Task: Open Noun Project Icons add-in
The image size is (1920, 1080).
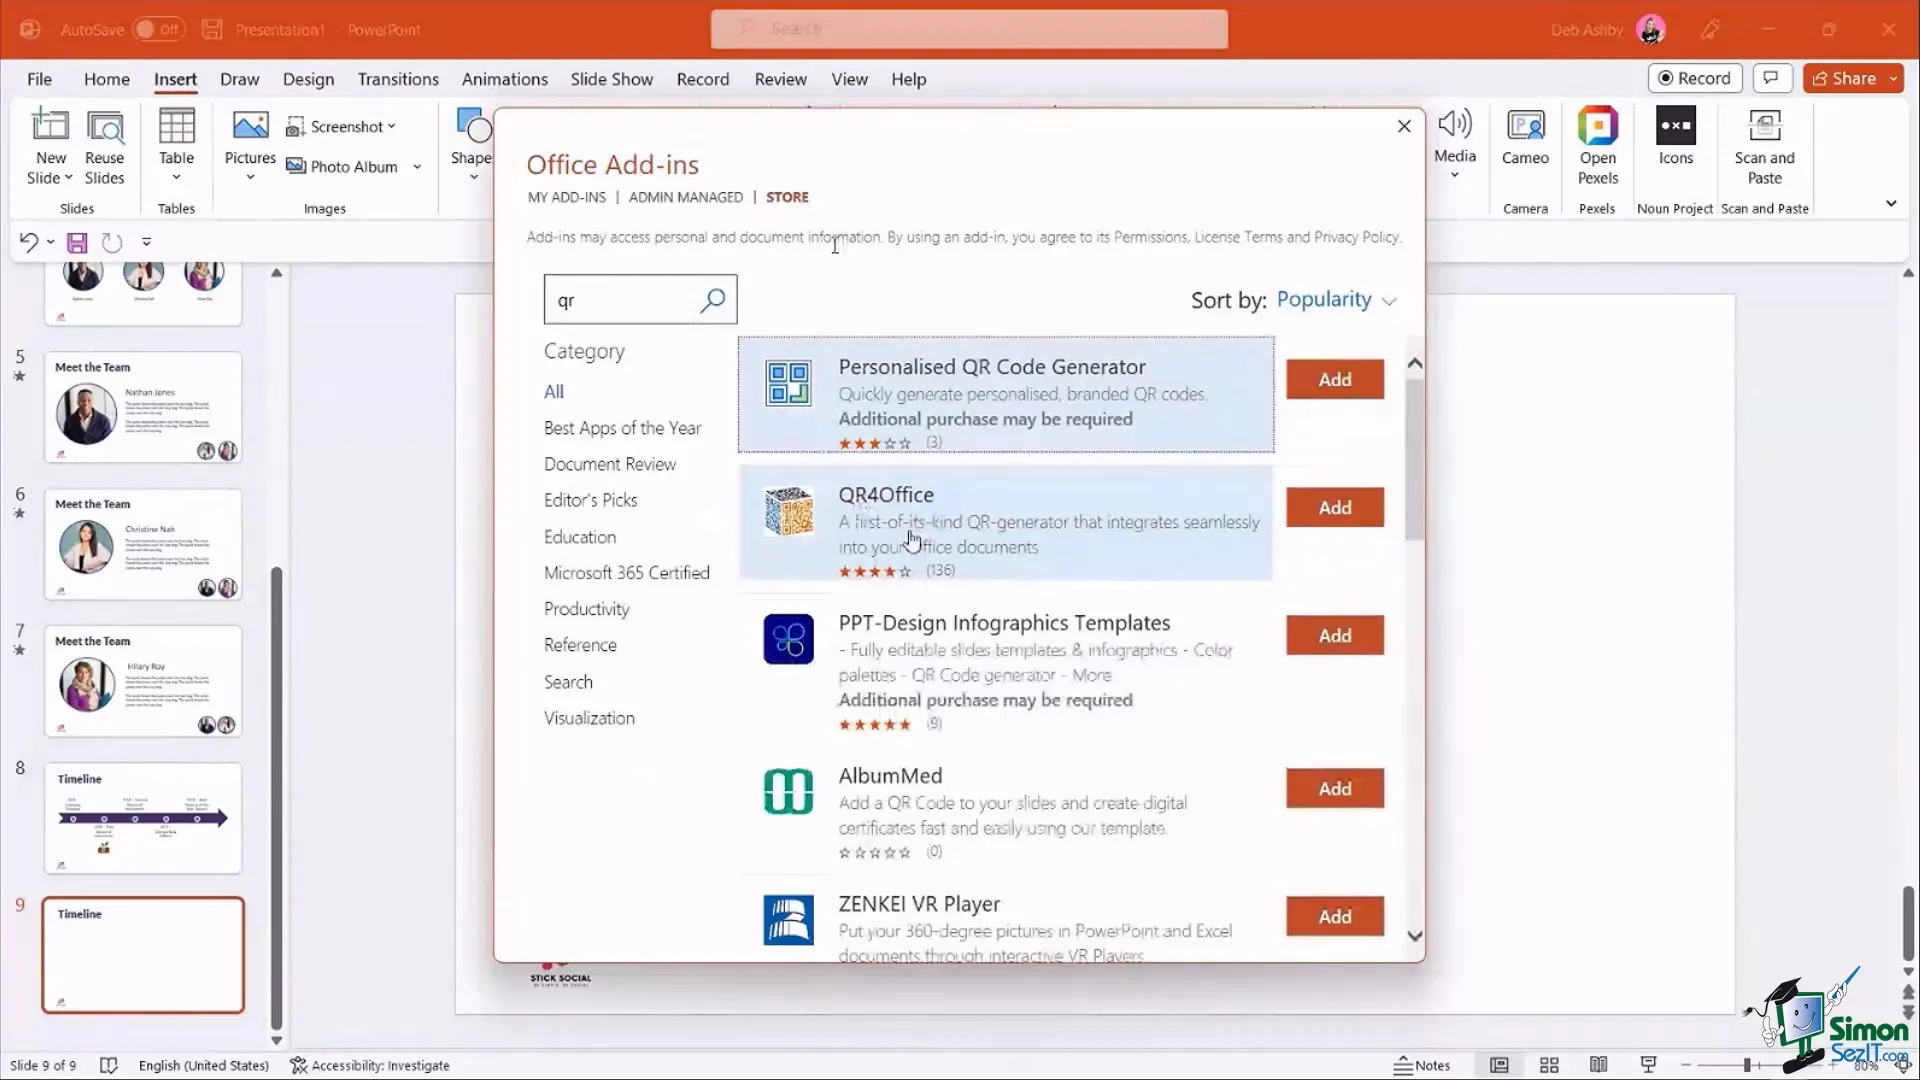Action: tap(1676, 137)
